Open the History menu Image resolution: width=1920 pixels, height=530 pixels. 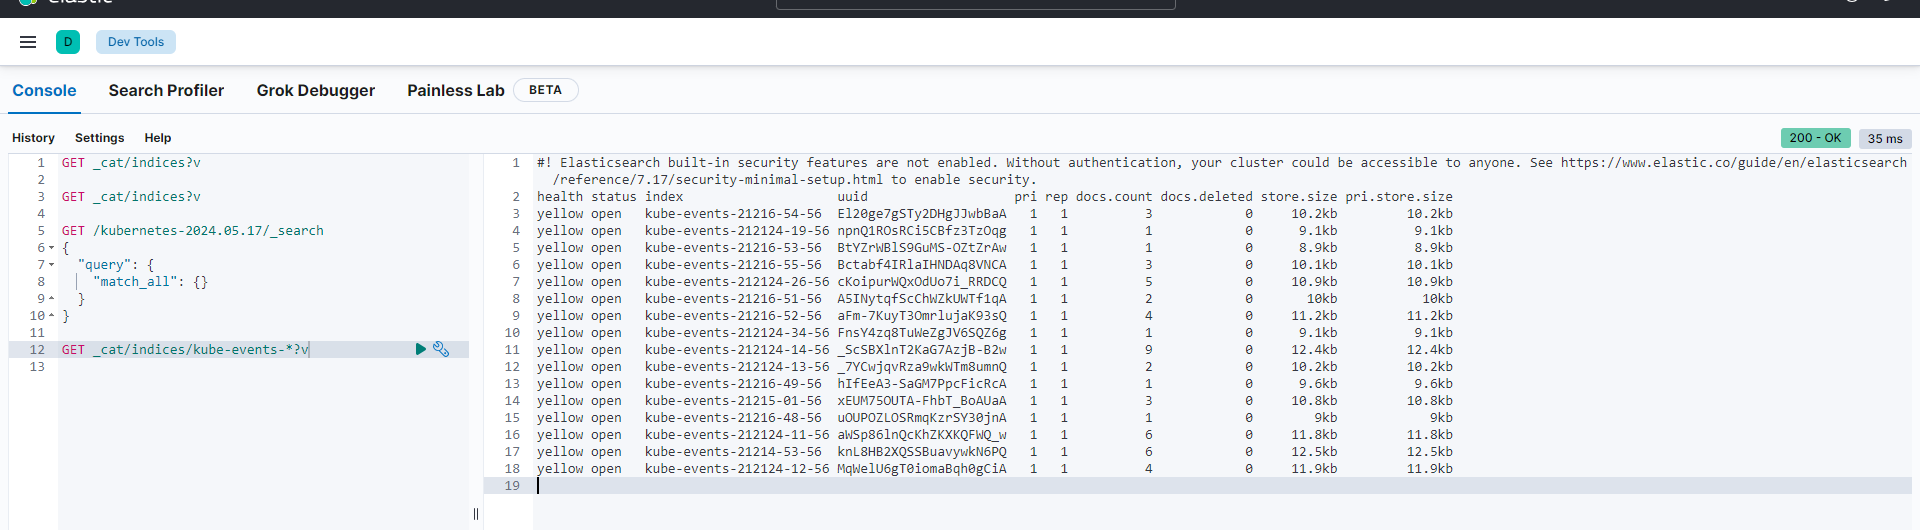(33, 138)
